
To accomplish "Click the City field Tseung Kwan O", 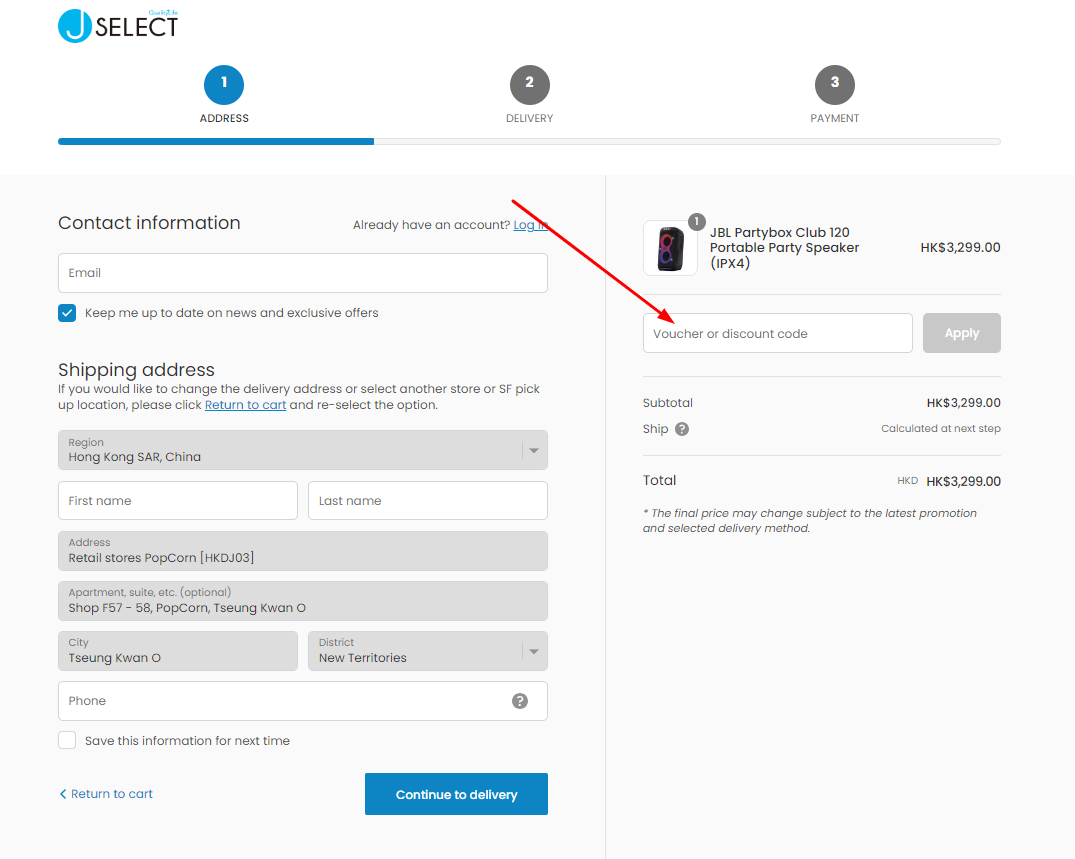I will point(178,651).
